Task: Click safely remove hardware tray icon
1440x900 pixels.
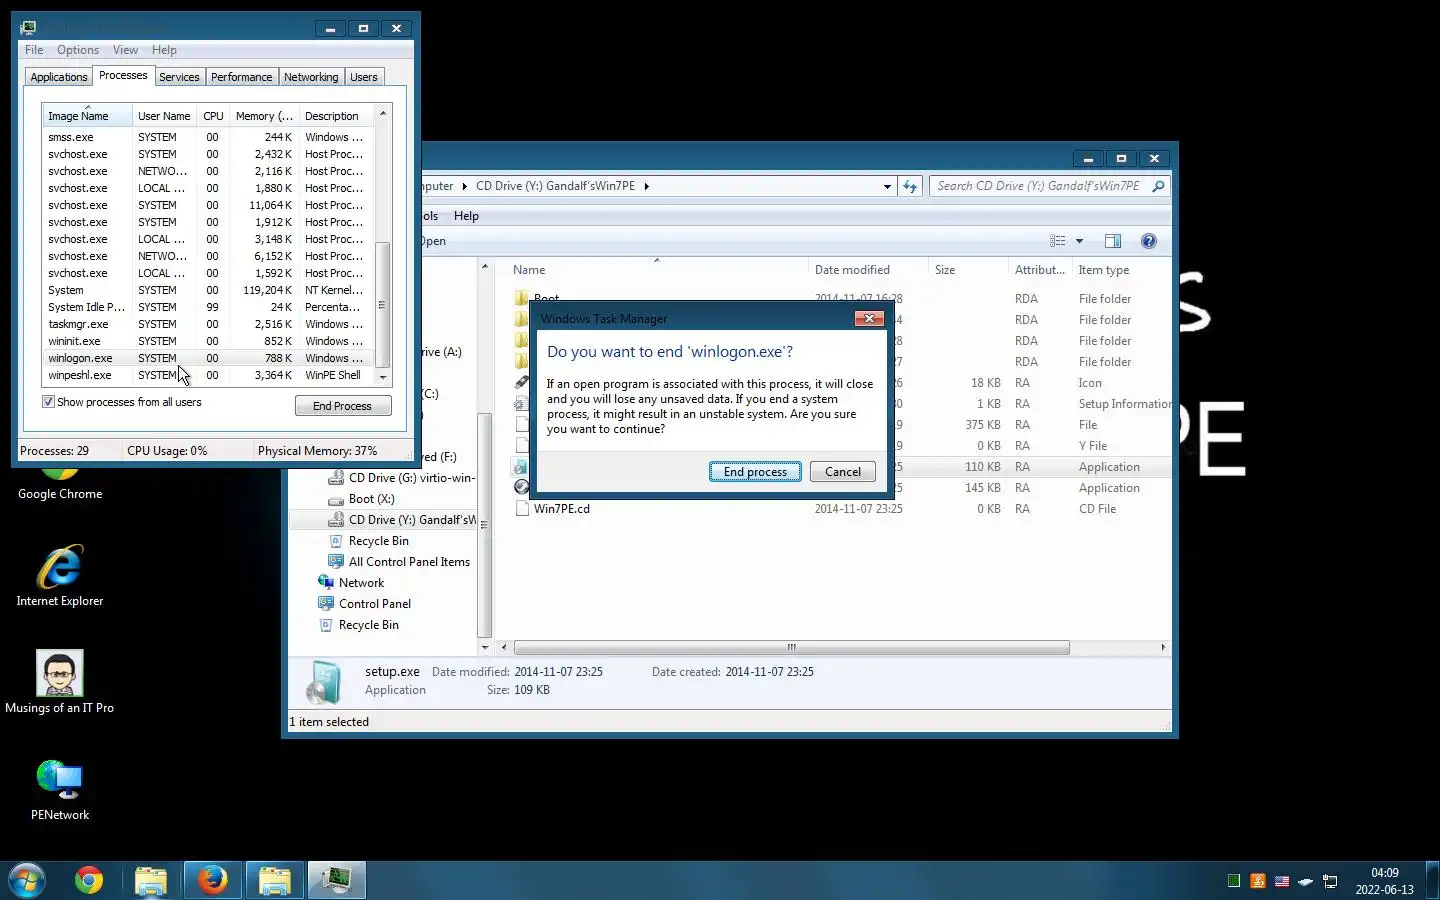Action: pos(1306,881)
